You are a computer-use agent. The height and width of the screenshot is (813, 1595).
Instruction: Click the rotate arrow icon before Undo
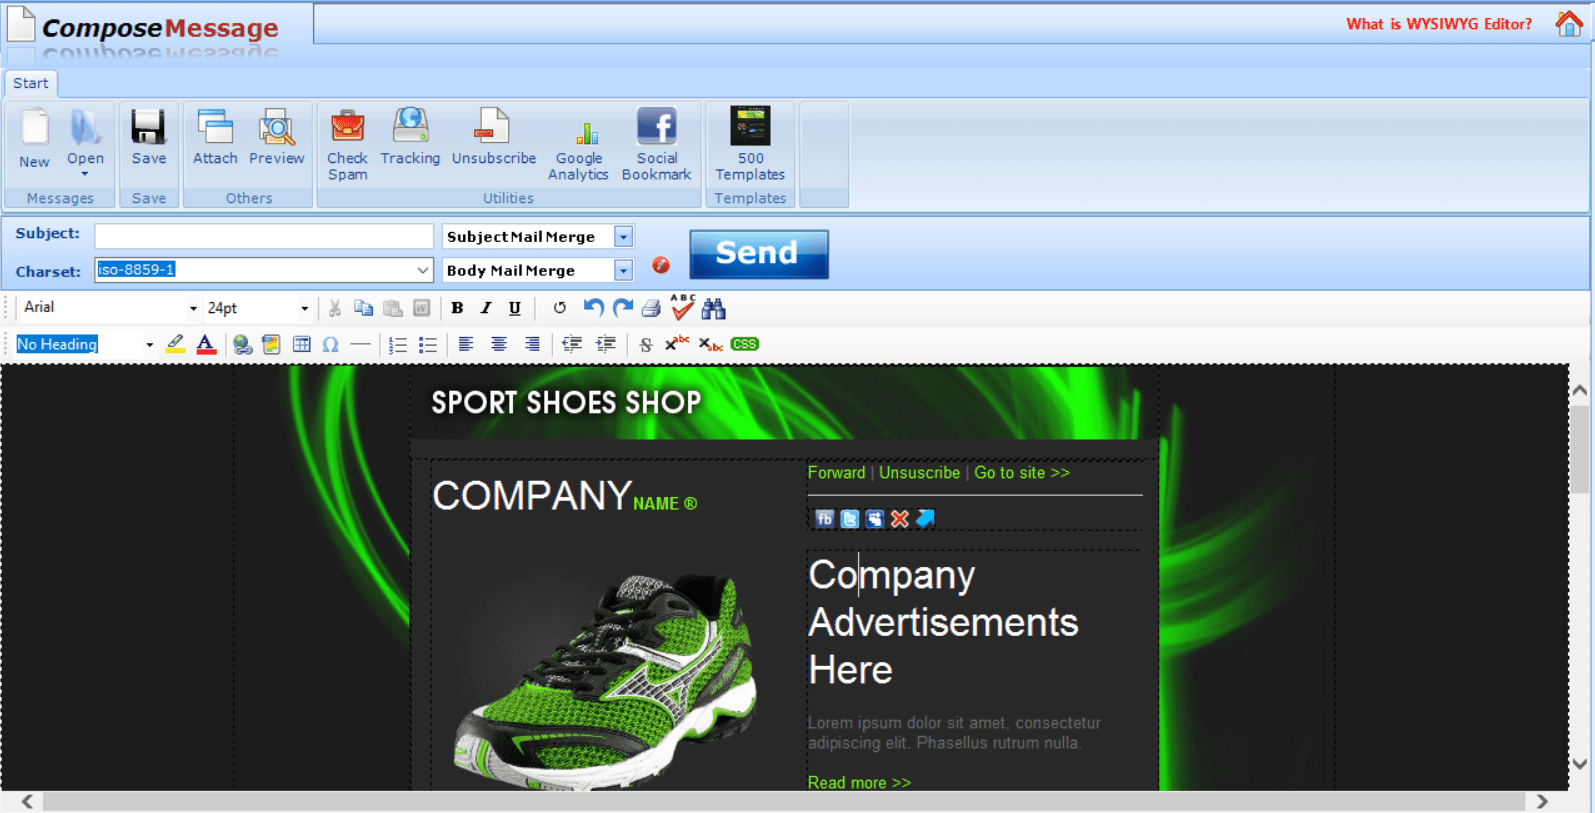(560, 308)
